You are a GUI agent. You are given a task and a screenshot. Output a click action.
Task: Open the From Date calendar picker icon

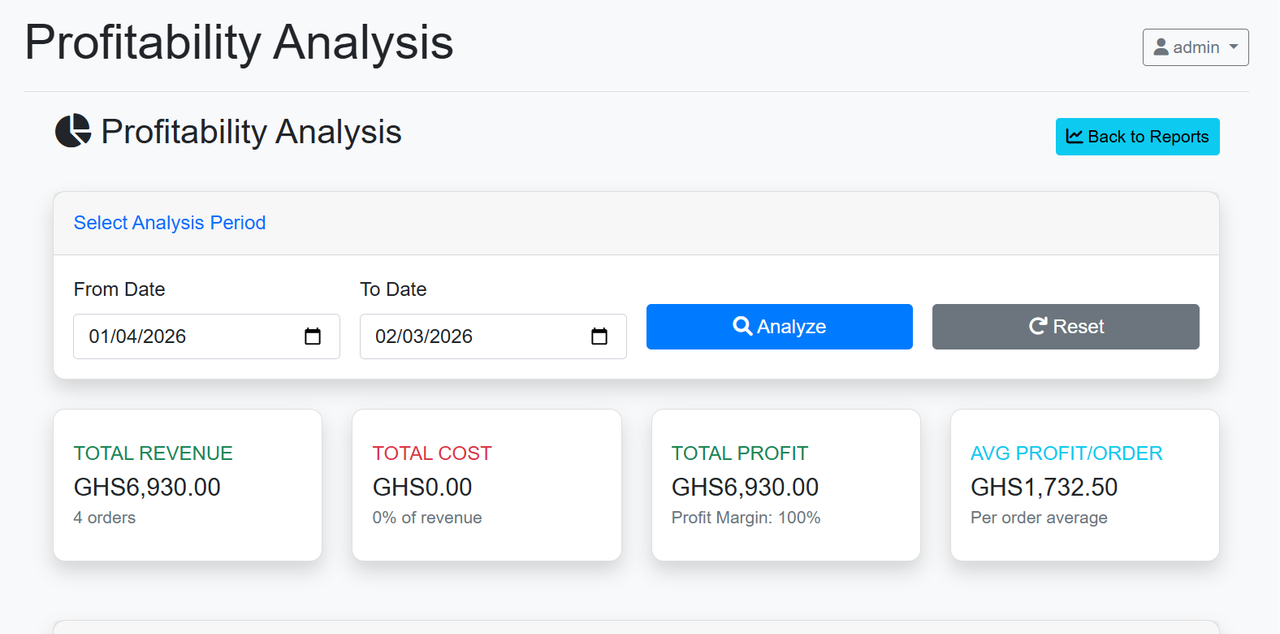click(313, 336)
